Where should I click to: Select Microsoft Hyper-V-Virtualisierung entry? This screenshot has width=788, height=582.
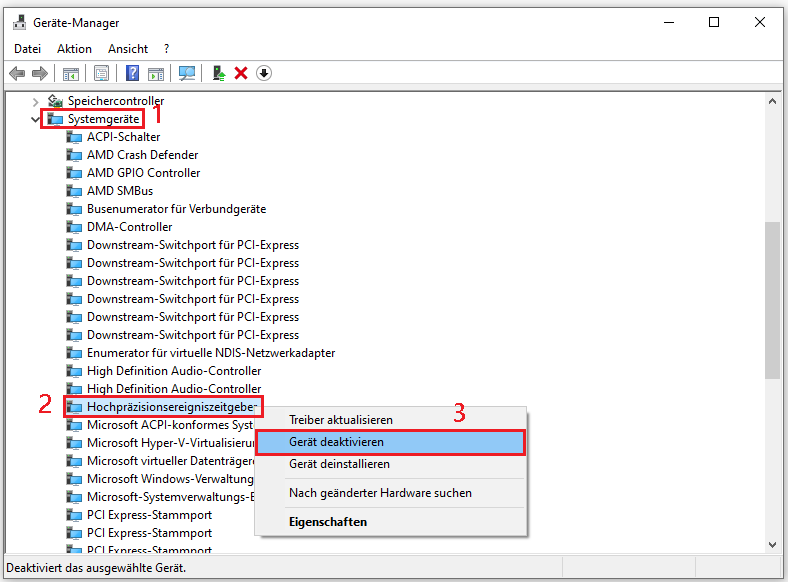pos(171,443)
